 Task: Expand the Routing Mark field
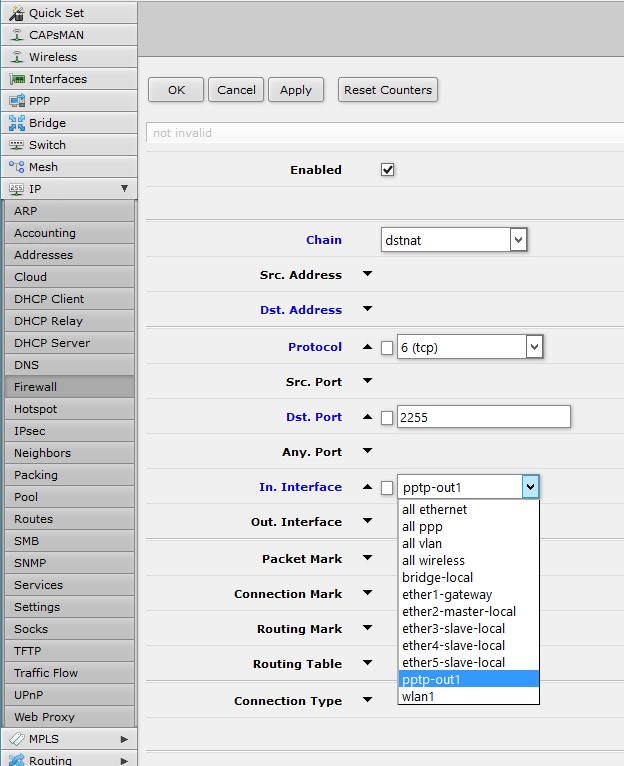tap(367, 628)
